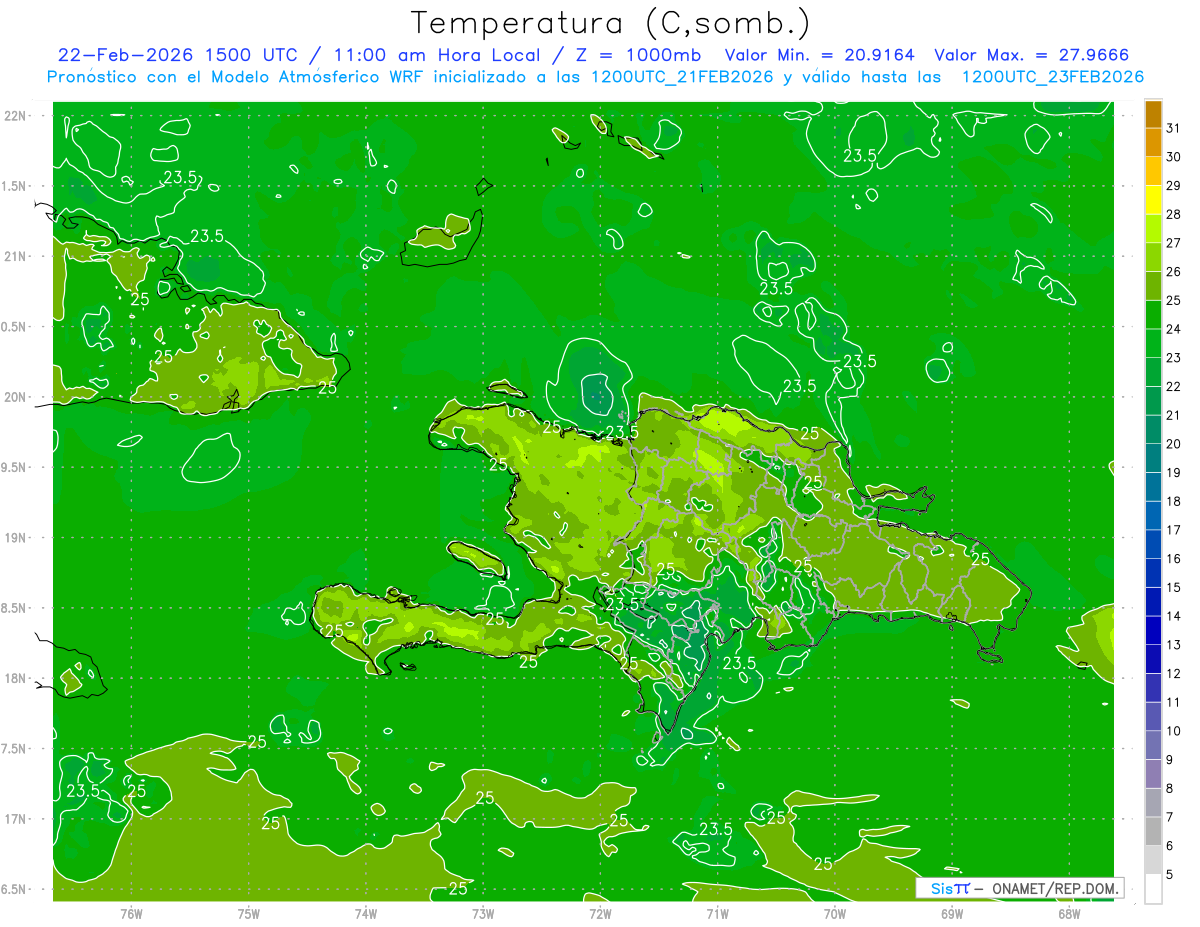Click the "6.5N" latitude axis label
1200x927 pixels.
click(15, 890)
